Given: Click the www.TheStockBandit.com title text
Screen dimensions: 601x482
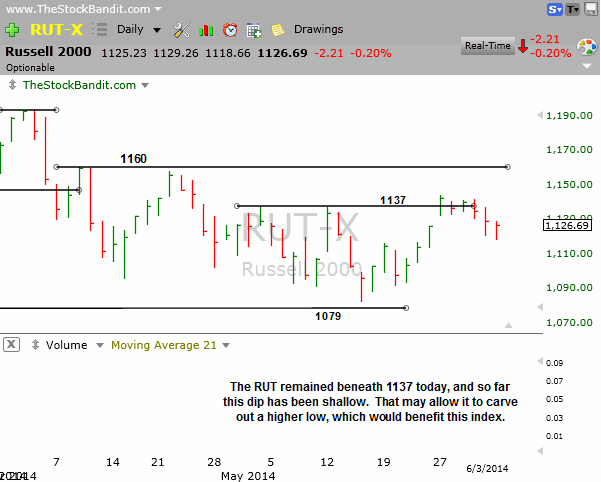Looking at the screenshot, I should point(78,9).
